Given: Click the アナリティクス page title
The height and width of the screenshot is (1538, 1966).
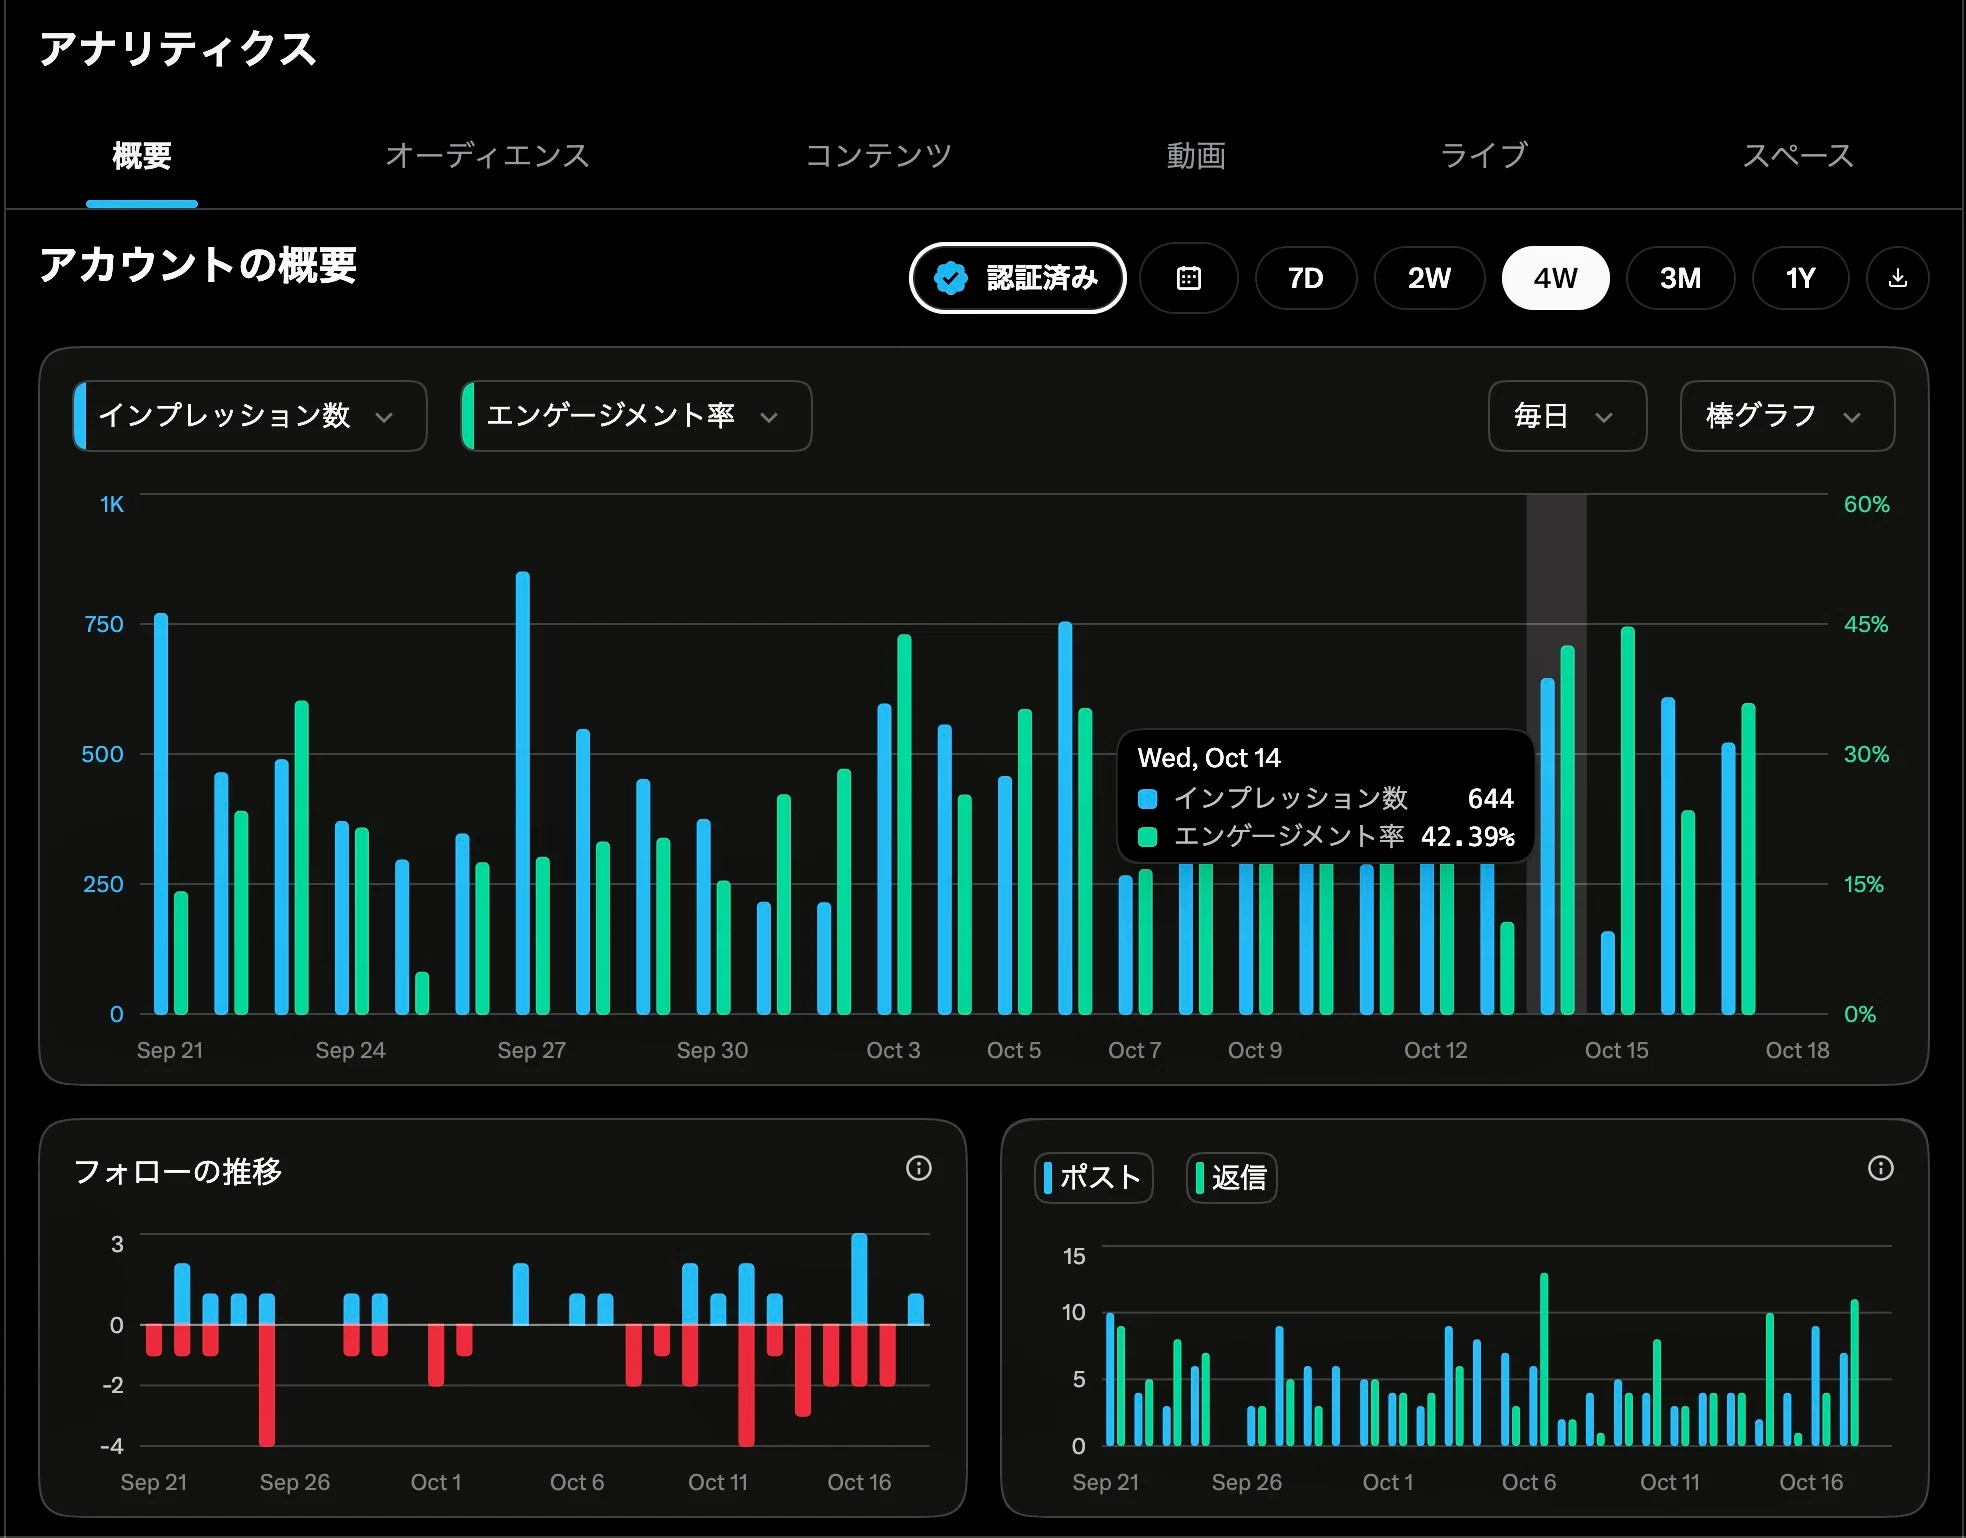Looking at the screenshot, I should 178,48.
